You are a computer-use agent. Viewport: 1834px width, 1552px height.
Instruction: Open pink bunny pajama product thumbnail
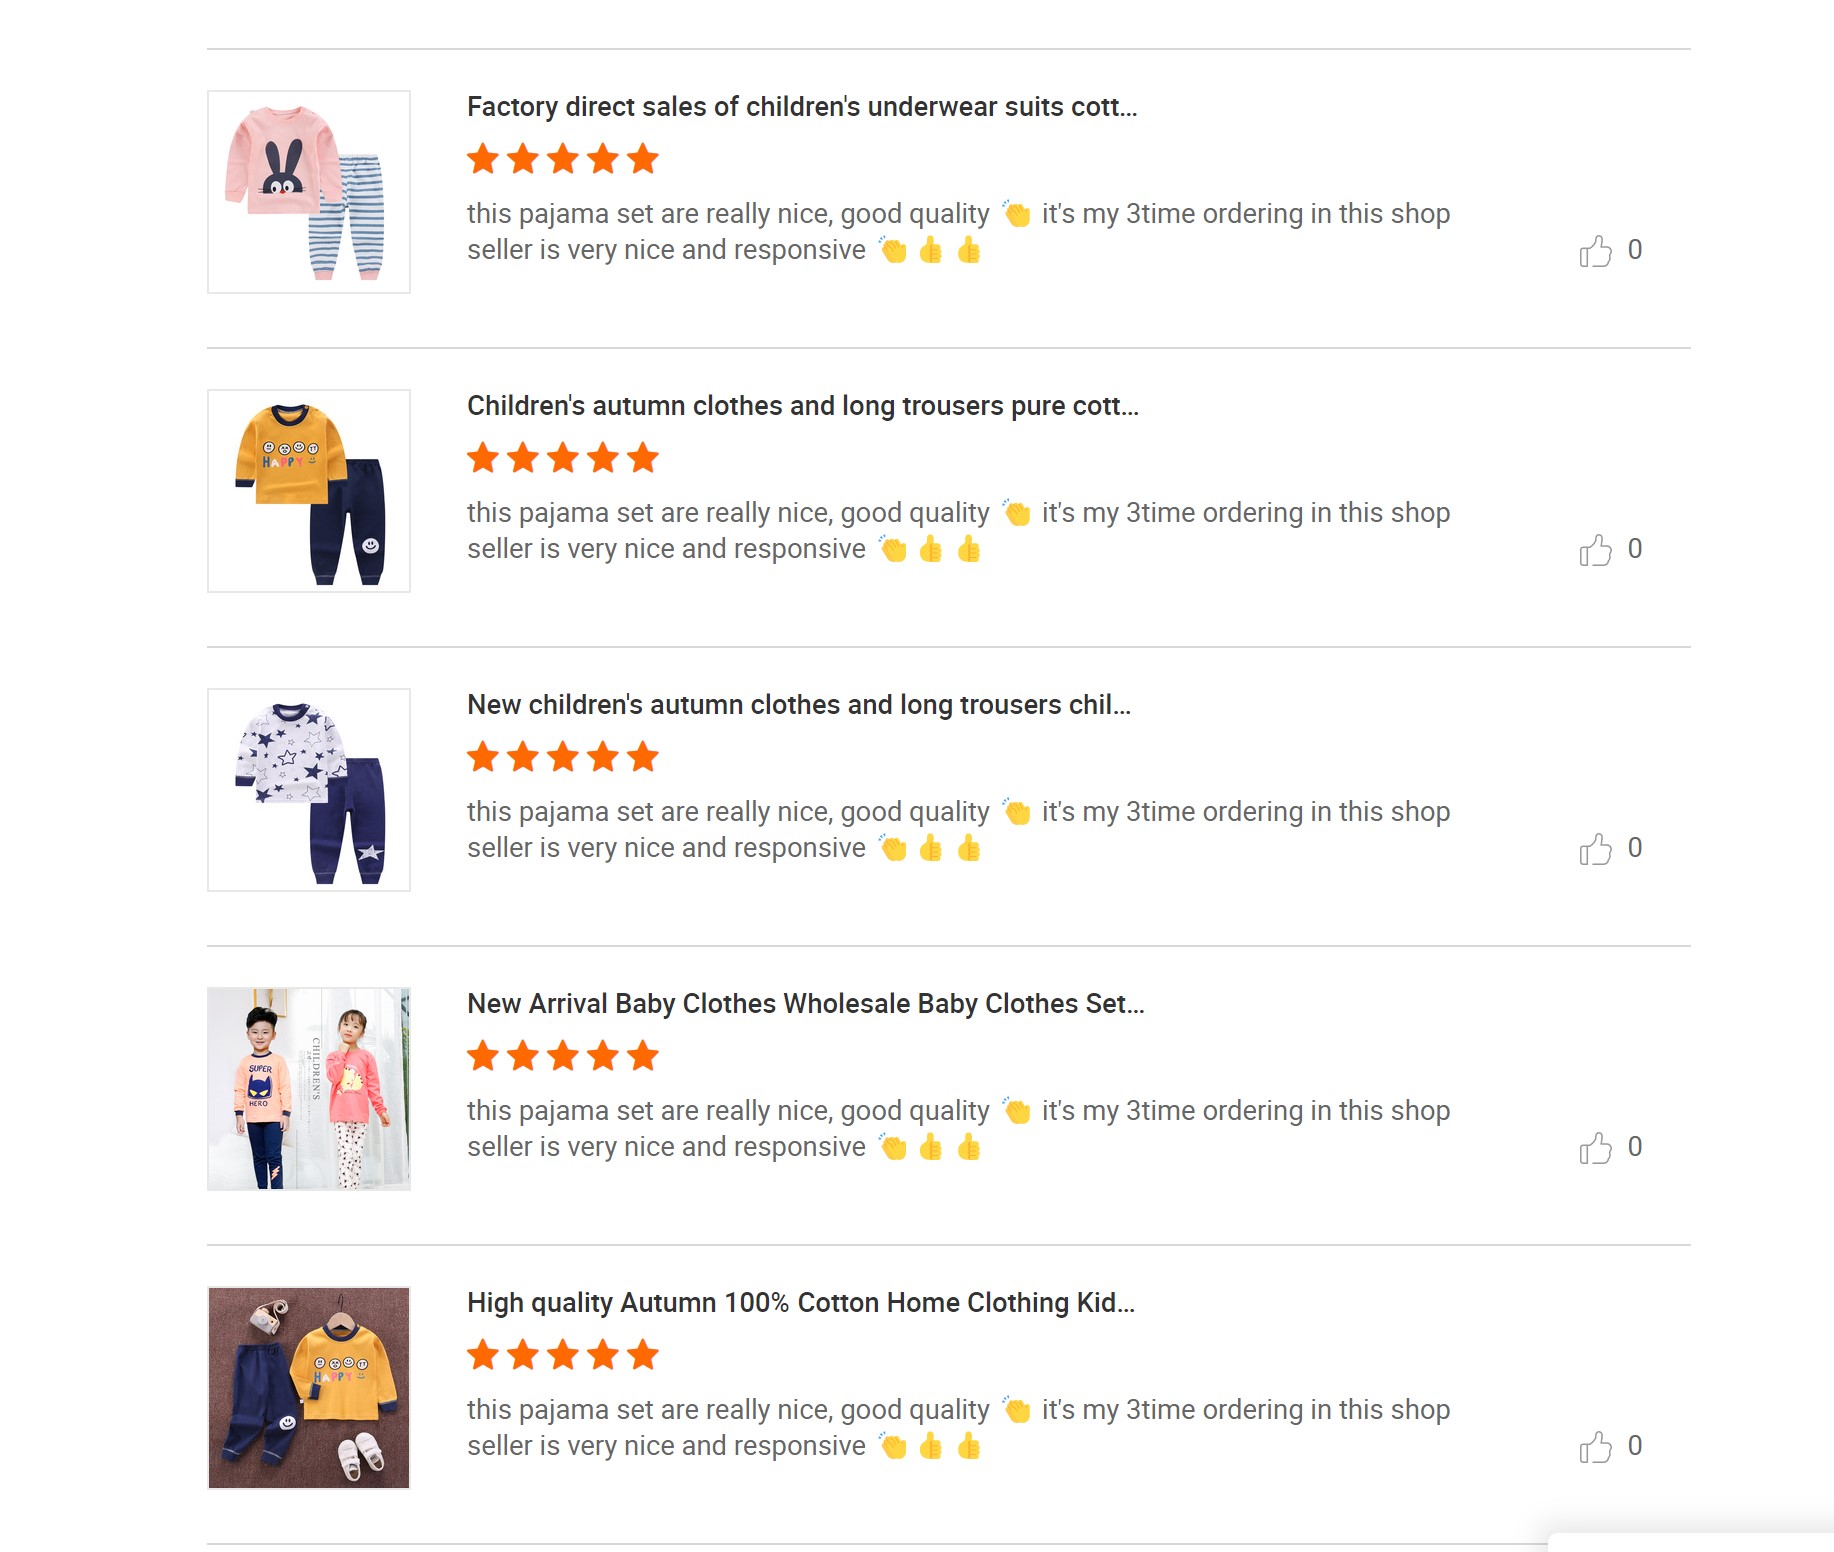pos(308,192)
